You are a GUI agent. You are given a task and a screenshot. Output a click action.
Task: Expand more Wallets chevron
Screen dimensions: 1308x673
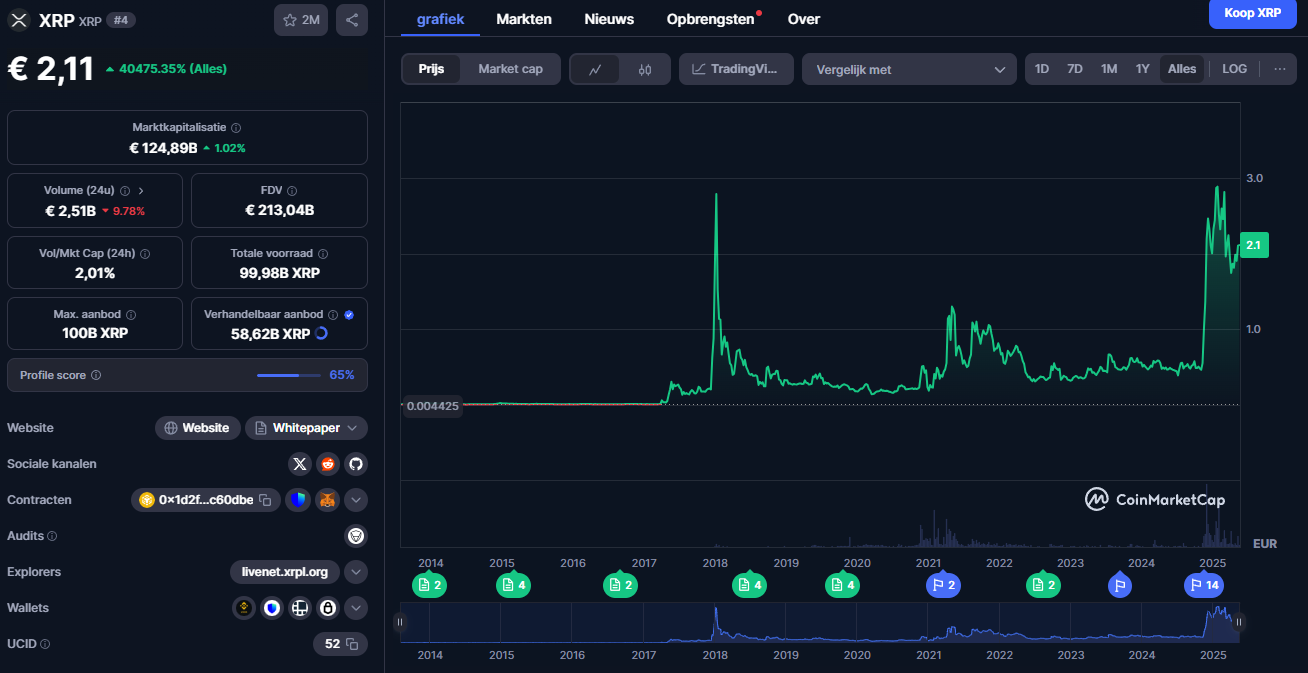click(x=356, y=608)
